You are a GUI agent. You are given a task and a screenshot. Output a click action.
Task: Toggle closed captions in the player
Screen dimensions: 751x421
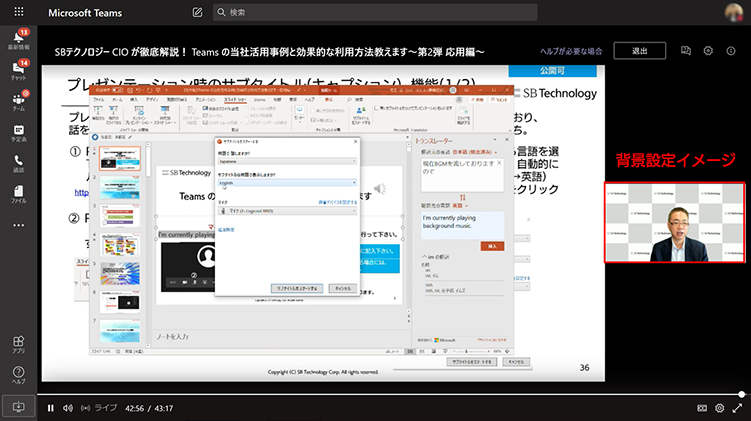click(x=702, y=408)
